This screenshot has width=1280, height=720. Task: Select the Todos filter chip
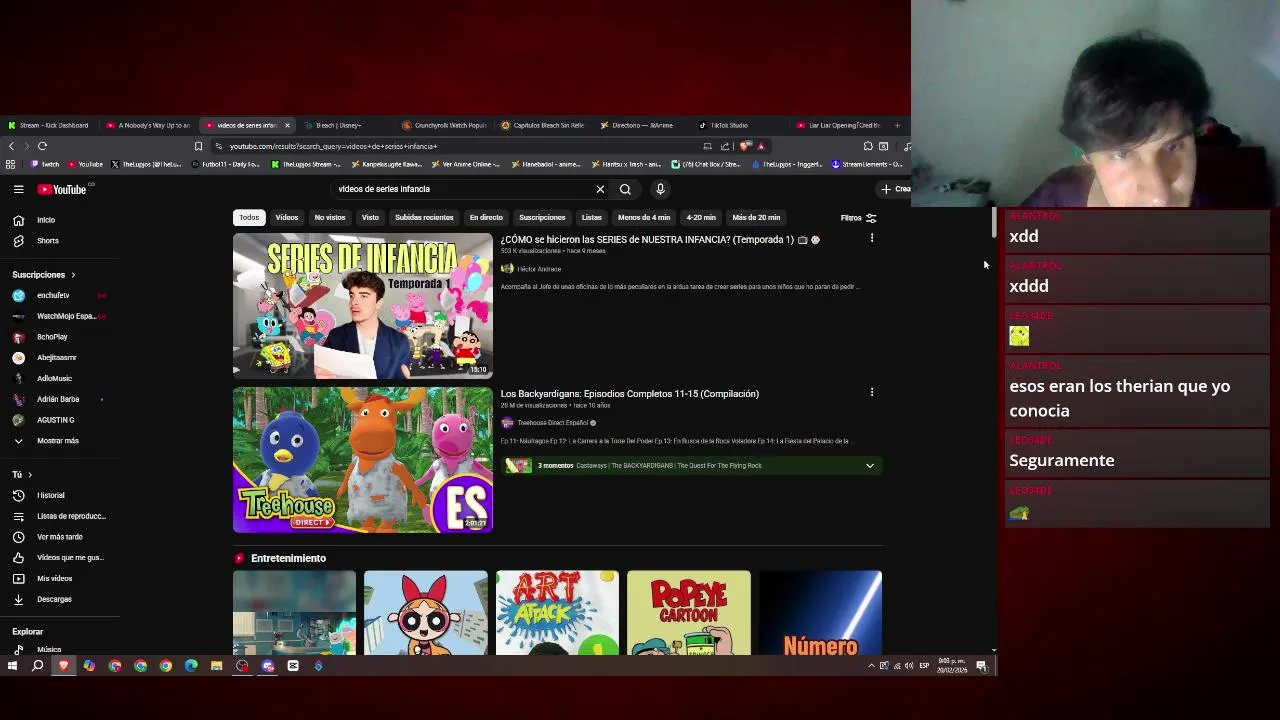click(249, 218)
